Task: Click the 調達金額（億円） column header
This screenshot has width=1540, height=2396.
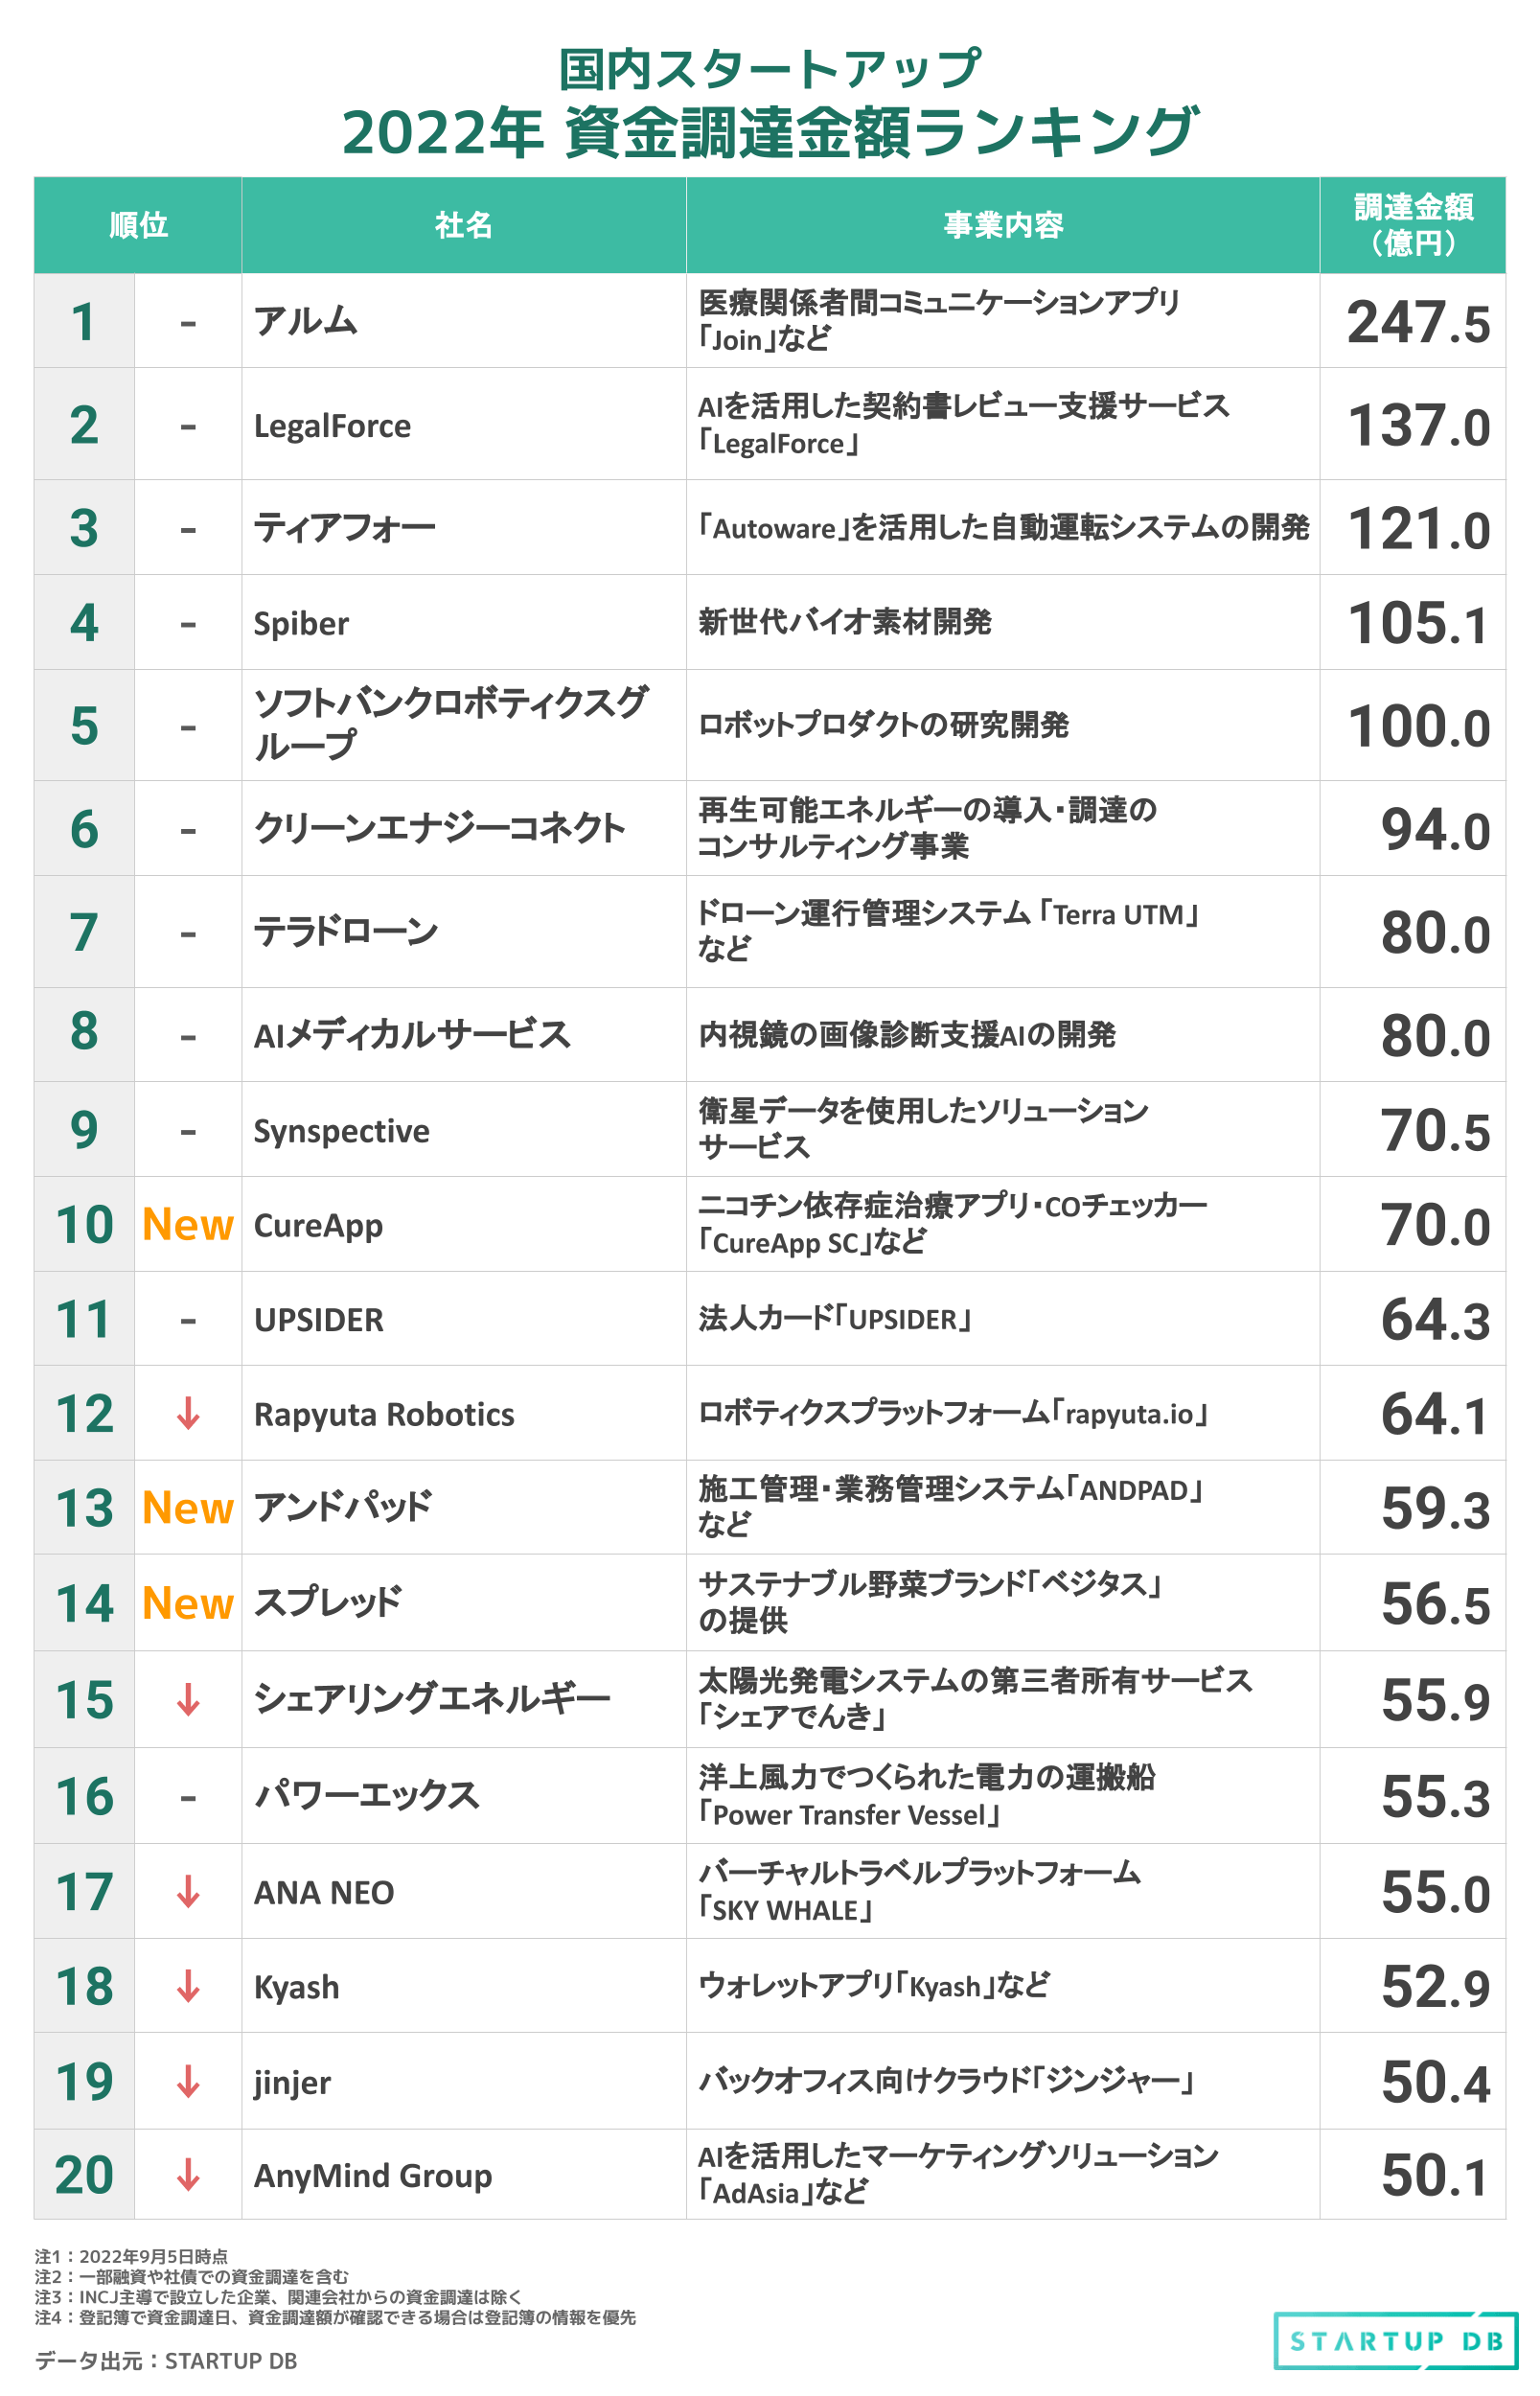Action: pos(1412,225)
